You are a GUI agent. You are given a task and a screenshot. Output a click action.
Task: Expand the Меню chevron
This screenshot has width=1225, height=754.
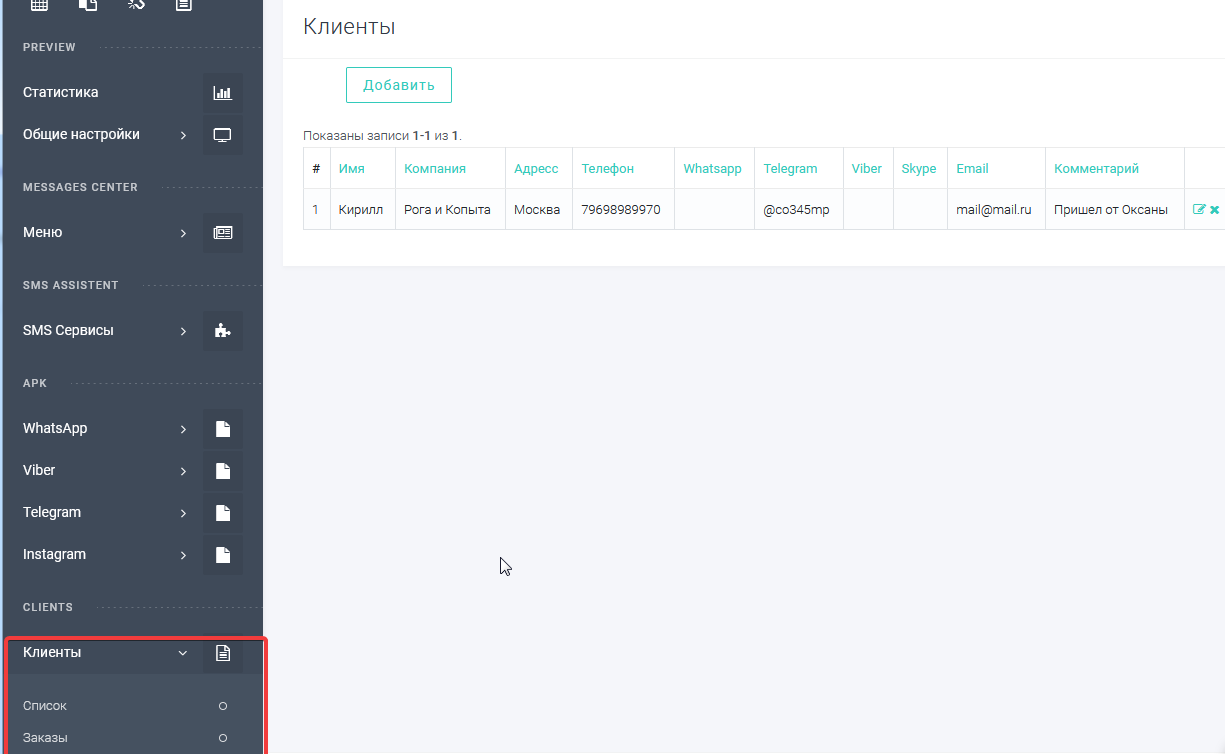(183, 233)
